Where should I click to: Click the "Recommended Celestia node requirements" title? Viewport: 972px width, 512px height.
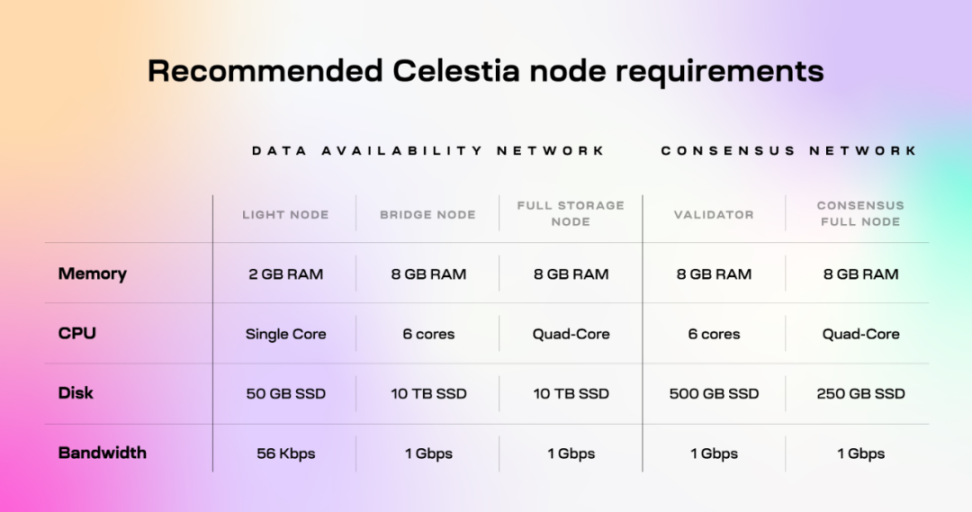tap(486, 71)
